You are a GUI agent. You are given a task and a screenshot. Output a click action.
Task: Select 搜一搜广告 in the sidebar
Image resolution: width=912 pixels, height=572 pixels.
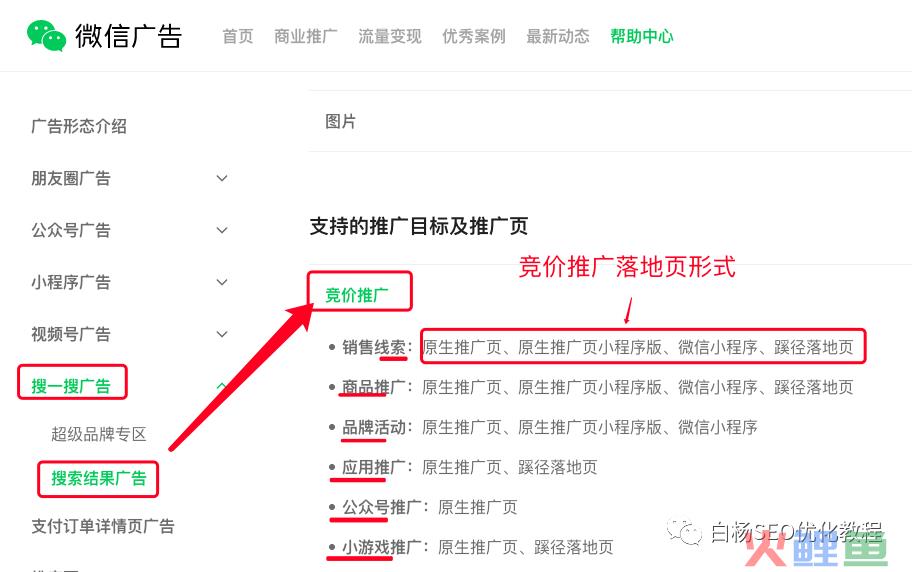click(x=71, y=386)
